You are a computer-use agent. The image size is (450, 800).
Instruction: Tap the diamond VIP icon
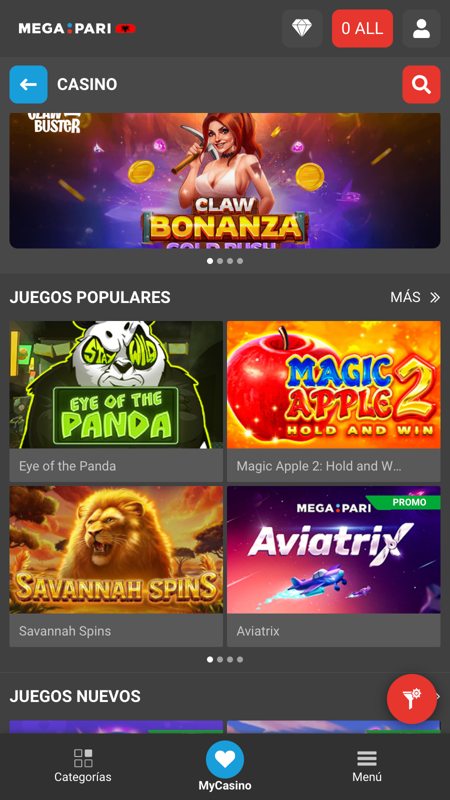pos(302,29)
